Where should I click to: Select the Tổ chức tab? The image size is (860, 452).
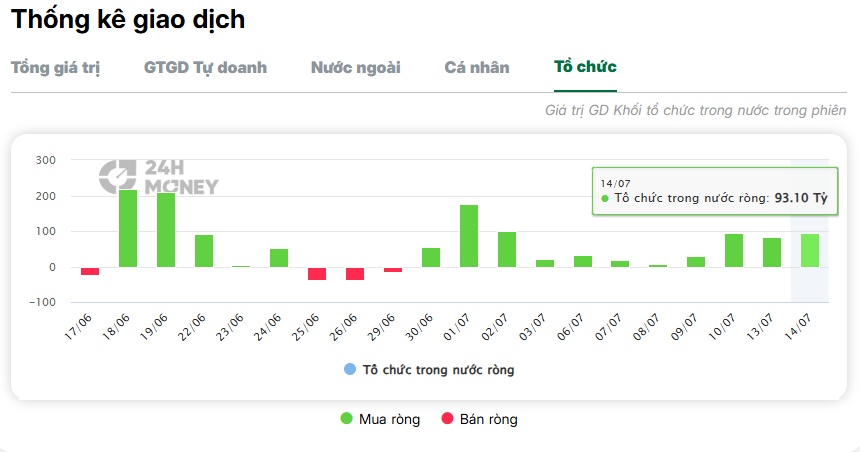coord(585,66)
